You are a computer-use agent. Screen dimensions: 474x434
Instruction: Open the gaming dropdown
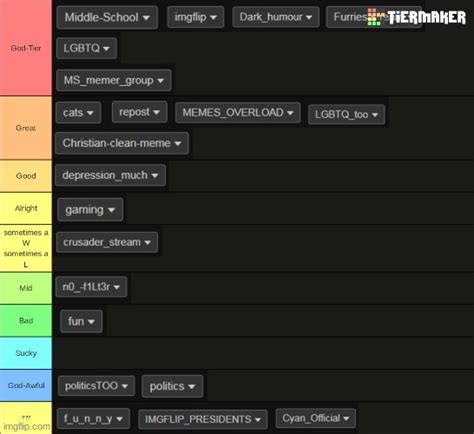point(90,210)
